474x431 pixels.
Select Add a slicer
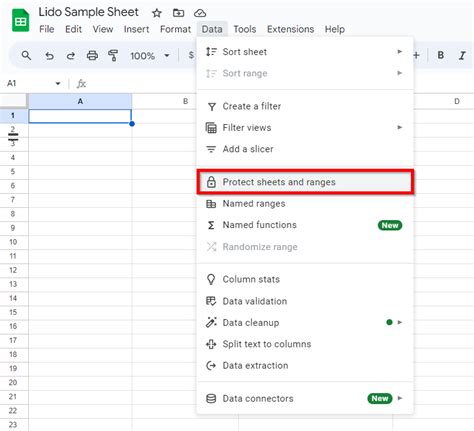tap(305, 149)
